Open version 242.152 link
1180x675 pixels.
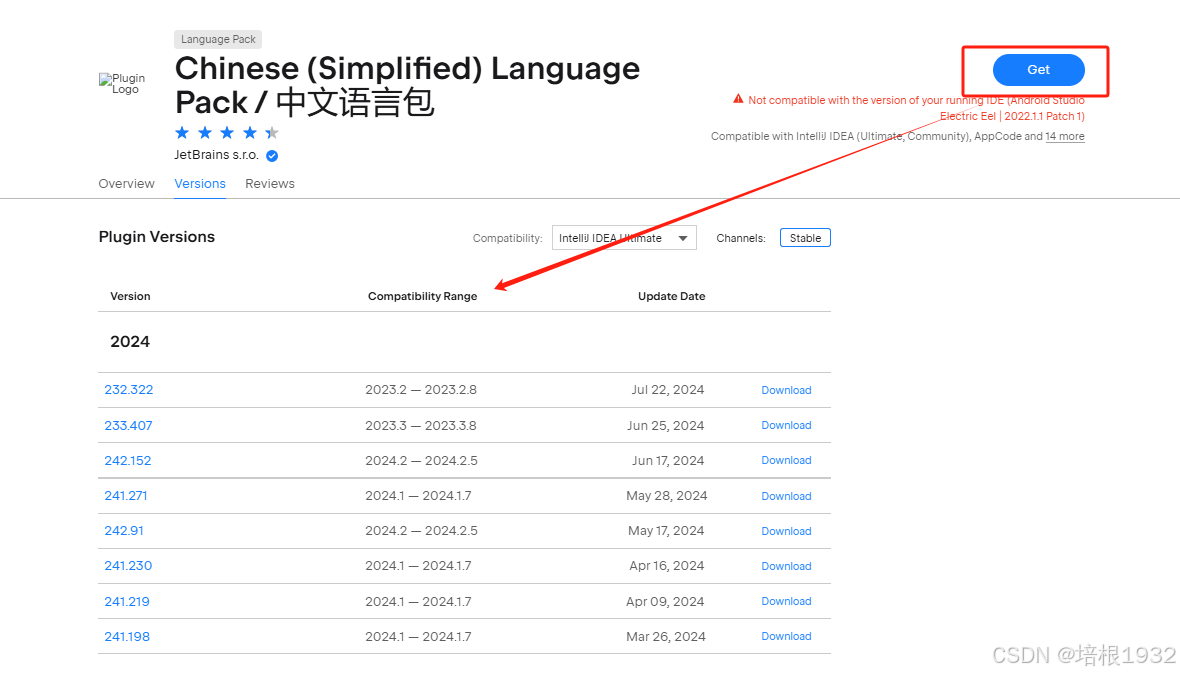click(128, 461)
